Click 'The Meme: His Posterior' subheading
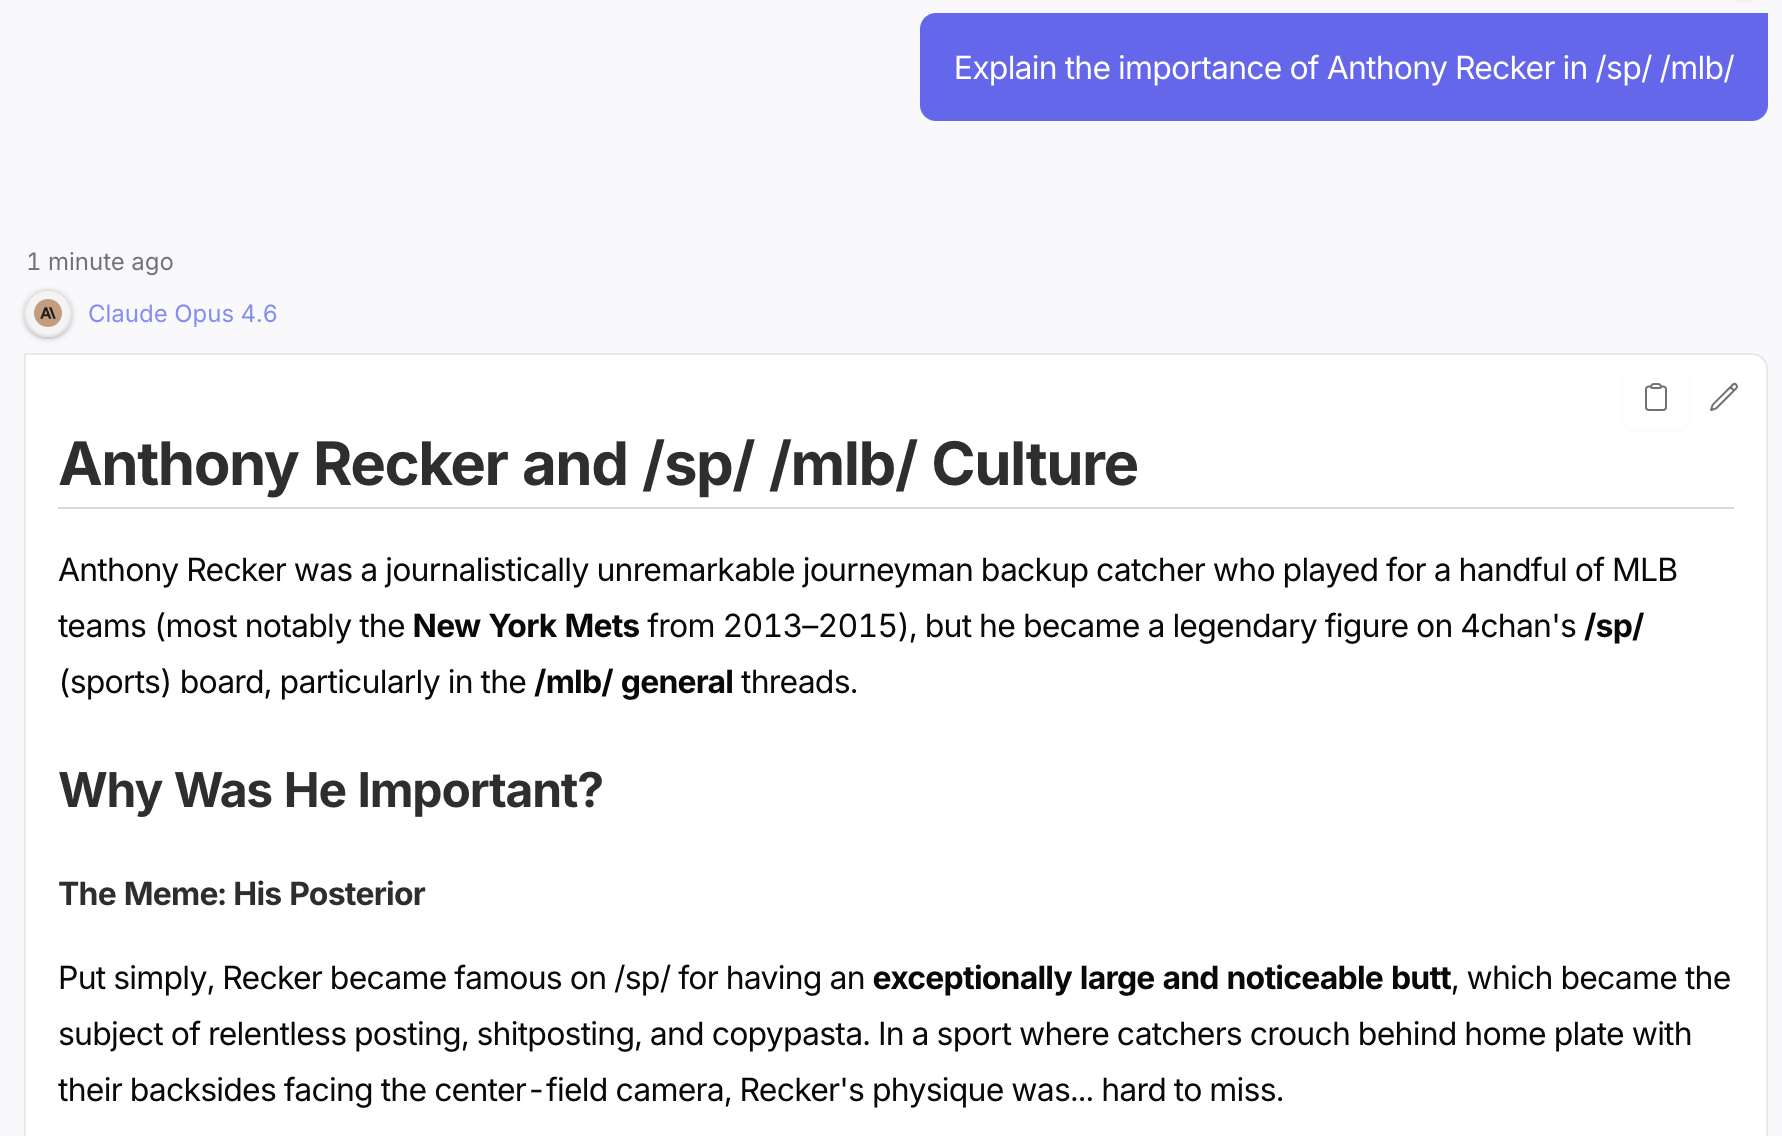The height and width of the screenshot is (1136, 1782). click(x=242, y=894)
